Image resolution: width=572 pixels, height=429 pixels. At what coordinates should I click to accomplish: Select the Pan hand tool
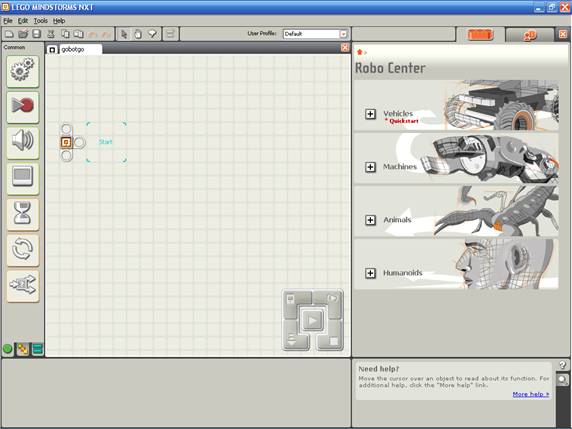coord(138,34)
